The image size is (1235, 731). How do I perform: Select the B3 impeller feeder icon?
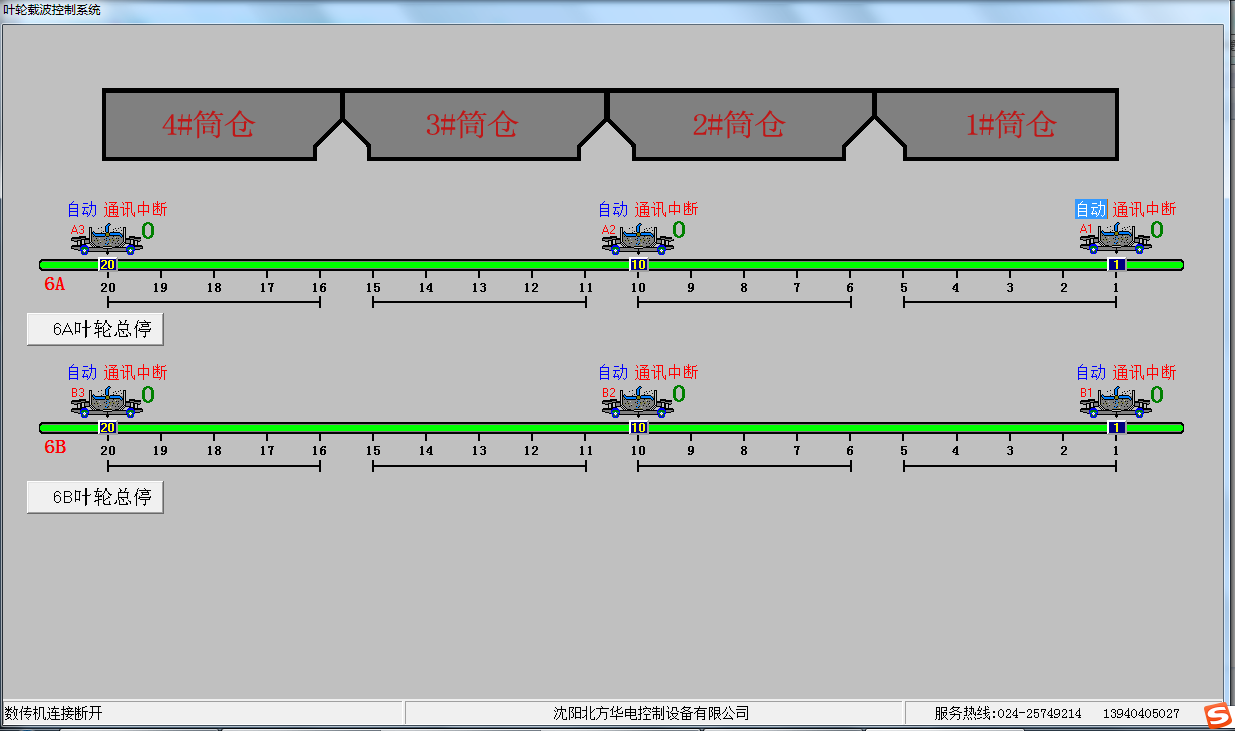pos(106,402)
